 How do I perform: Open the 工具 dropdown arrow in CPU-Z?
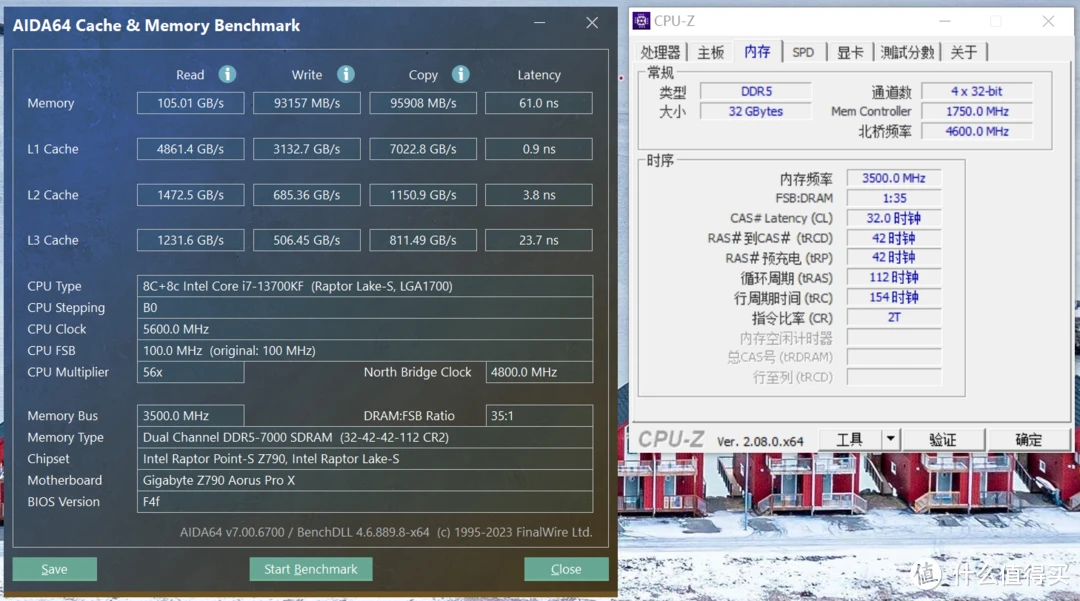point(890,439)
